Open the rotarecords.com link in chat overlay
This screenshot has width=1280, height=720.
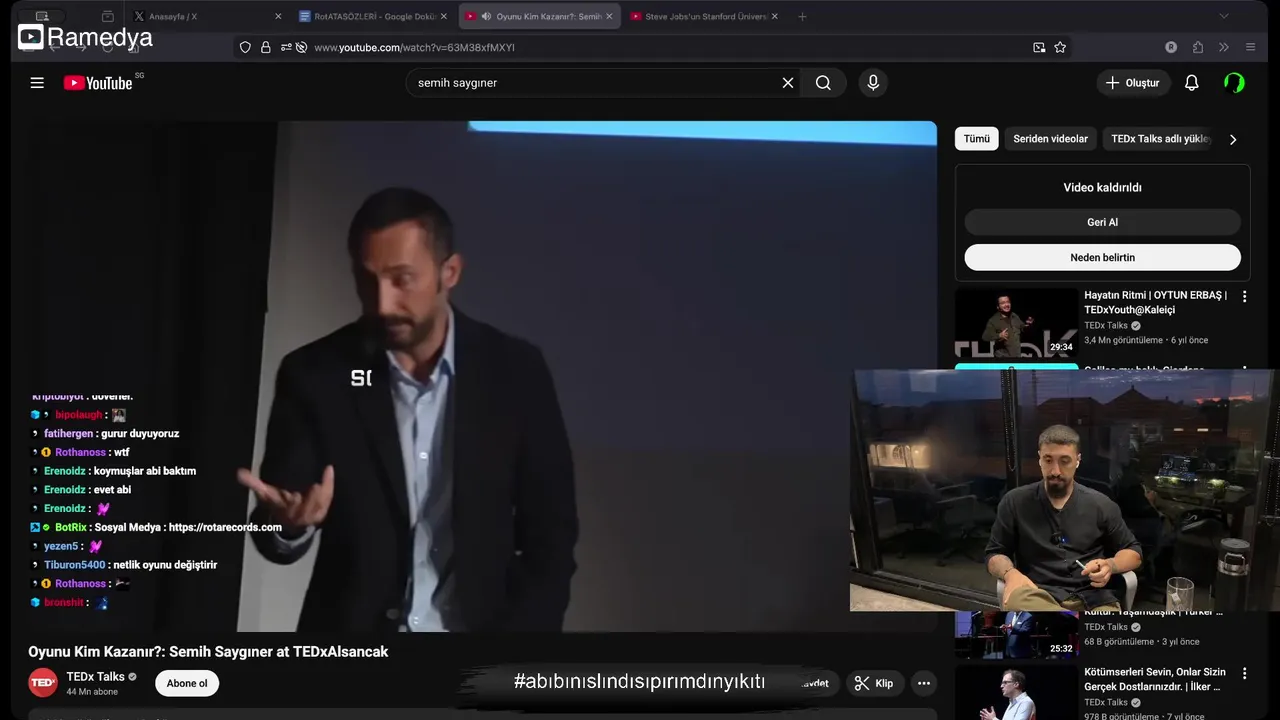click(225, 527)
